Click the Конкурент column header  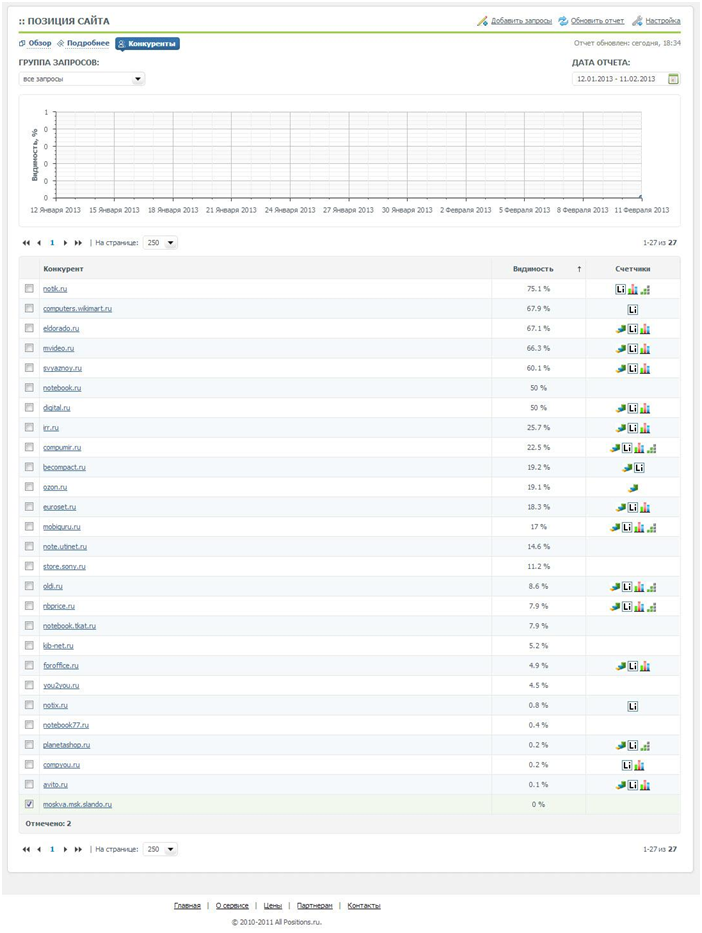(x=63, y=269)
